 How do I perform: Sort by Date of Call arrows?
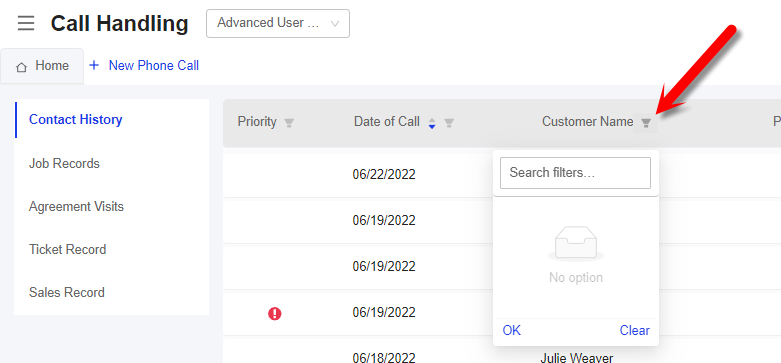click(432, 123)
